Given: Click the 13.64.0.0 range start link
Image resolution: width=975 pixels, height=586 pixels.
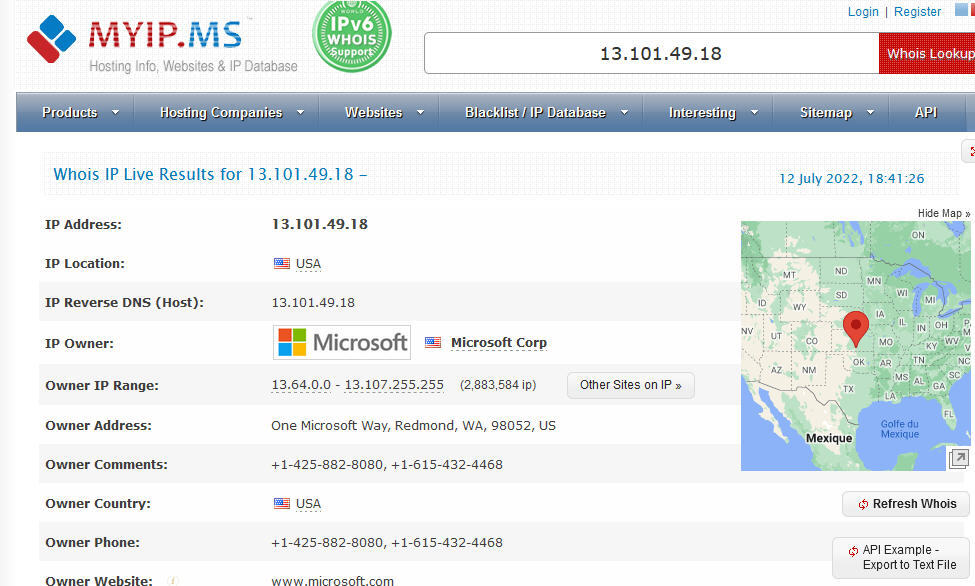Looking at the screenshot, I should pyautogui.click(x=301, y=385).
